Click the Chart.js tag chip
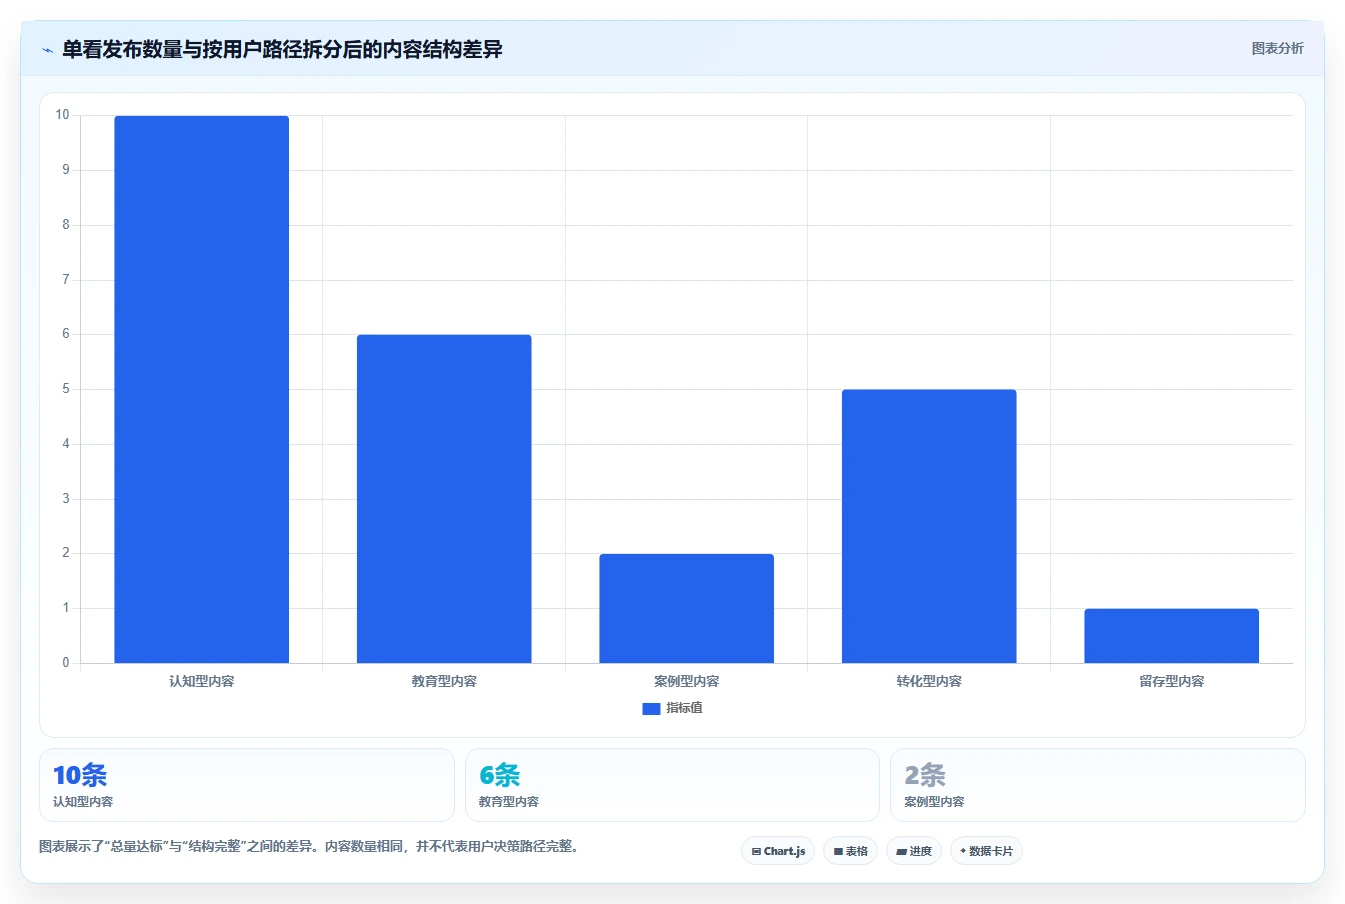Image resolution: width=1345 pixels, height=904 pixels. click(778, 851)
